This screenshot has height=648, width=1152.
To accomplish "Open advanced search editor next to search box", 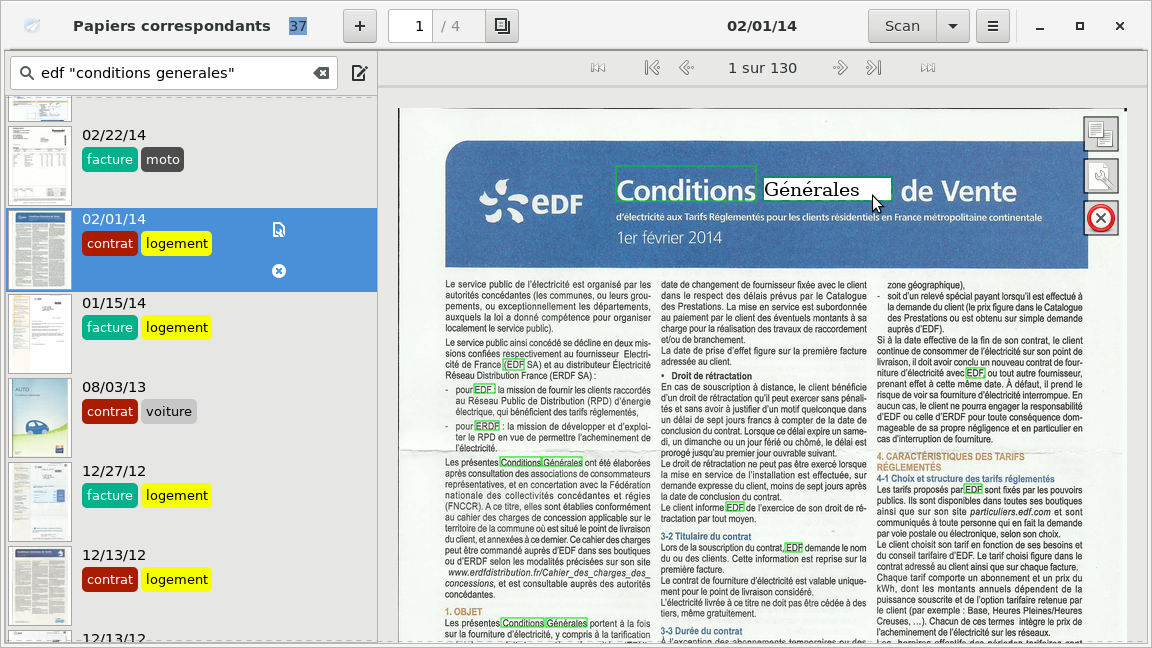I will pyautogui.click(x=359, y=73).
